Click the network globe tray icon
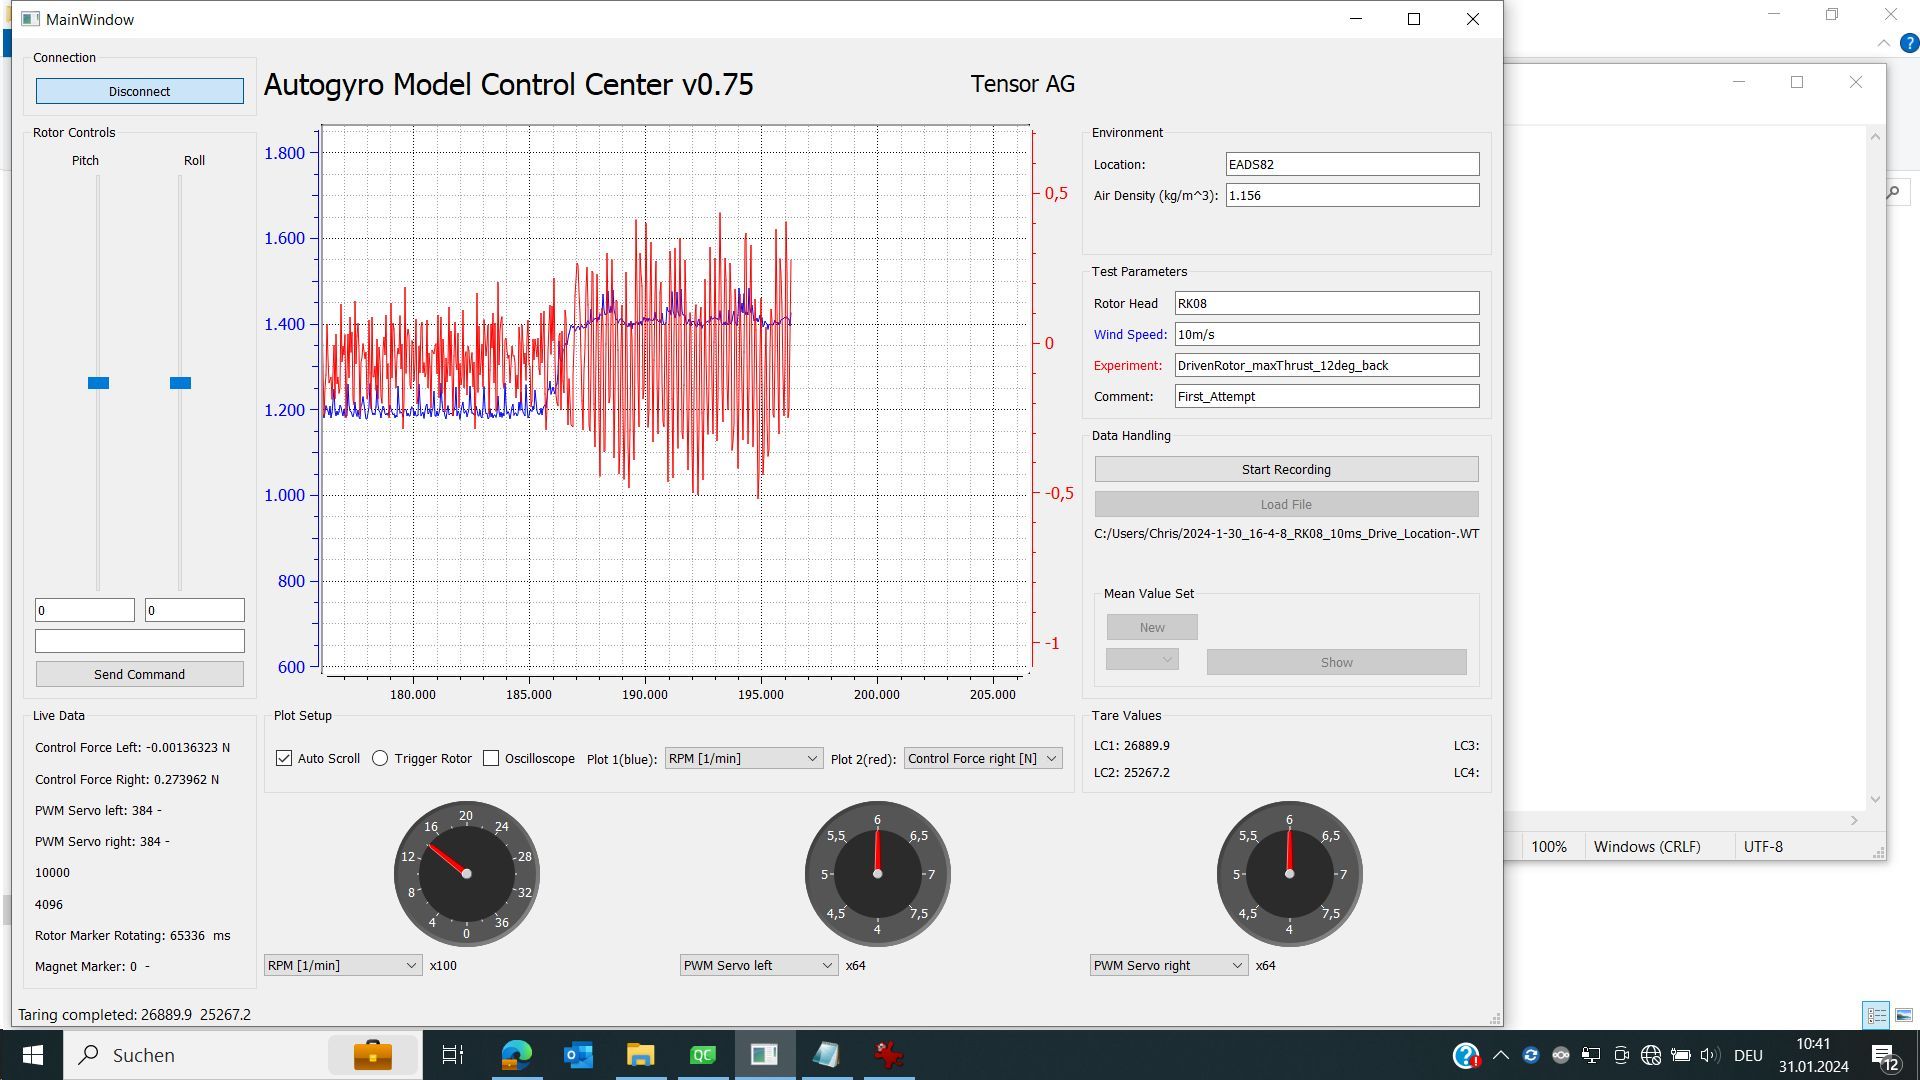 click(x=1651, y=1055)
